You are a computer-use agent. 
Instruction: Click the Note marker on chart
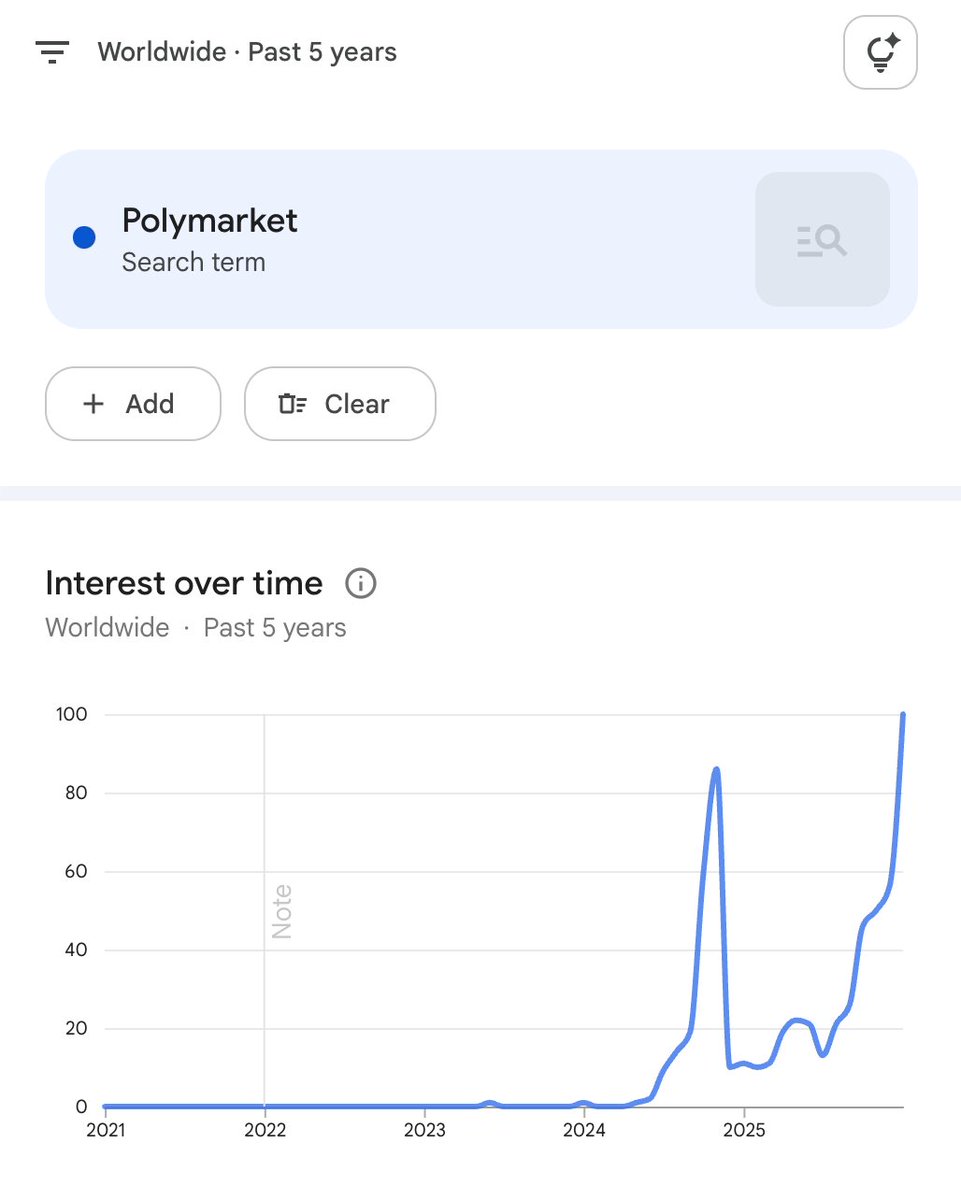[282, 911]
